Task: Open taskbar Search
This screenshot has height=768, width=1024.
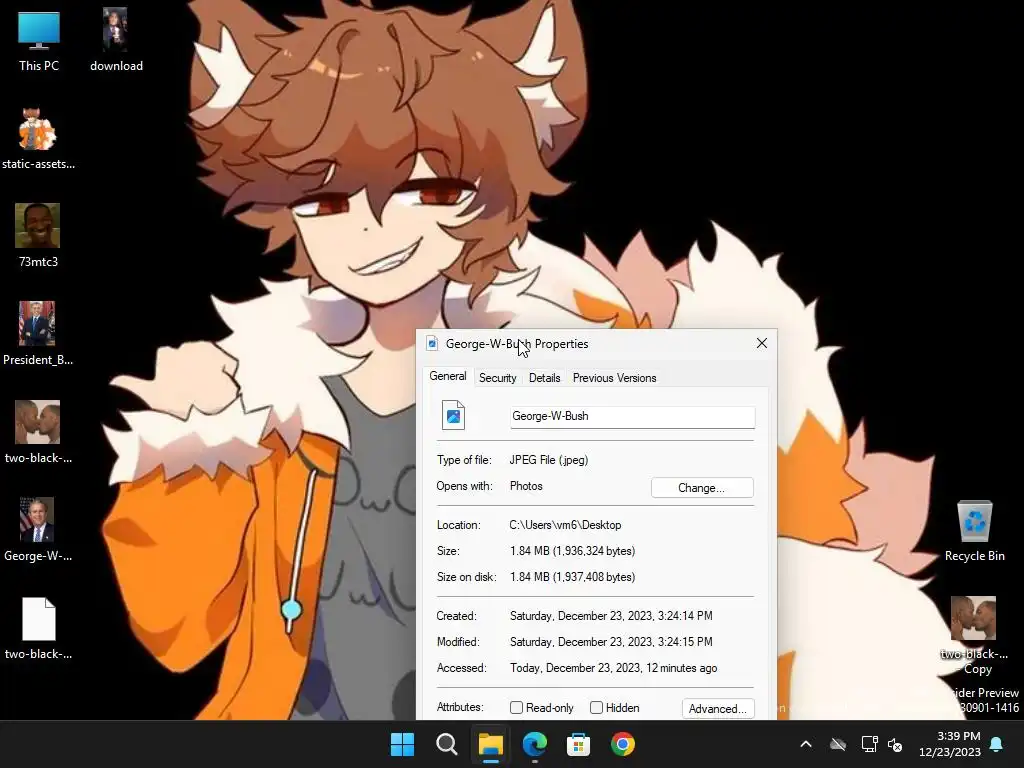Action: click(x=447, y=744)
